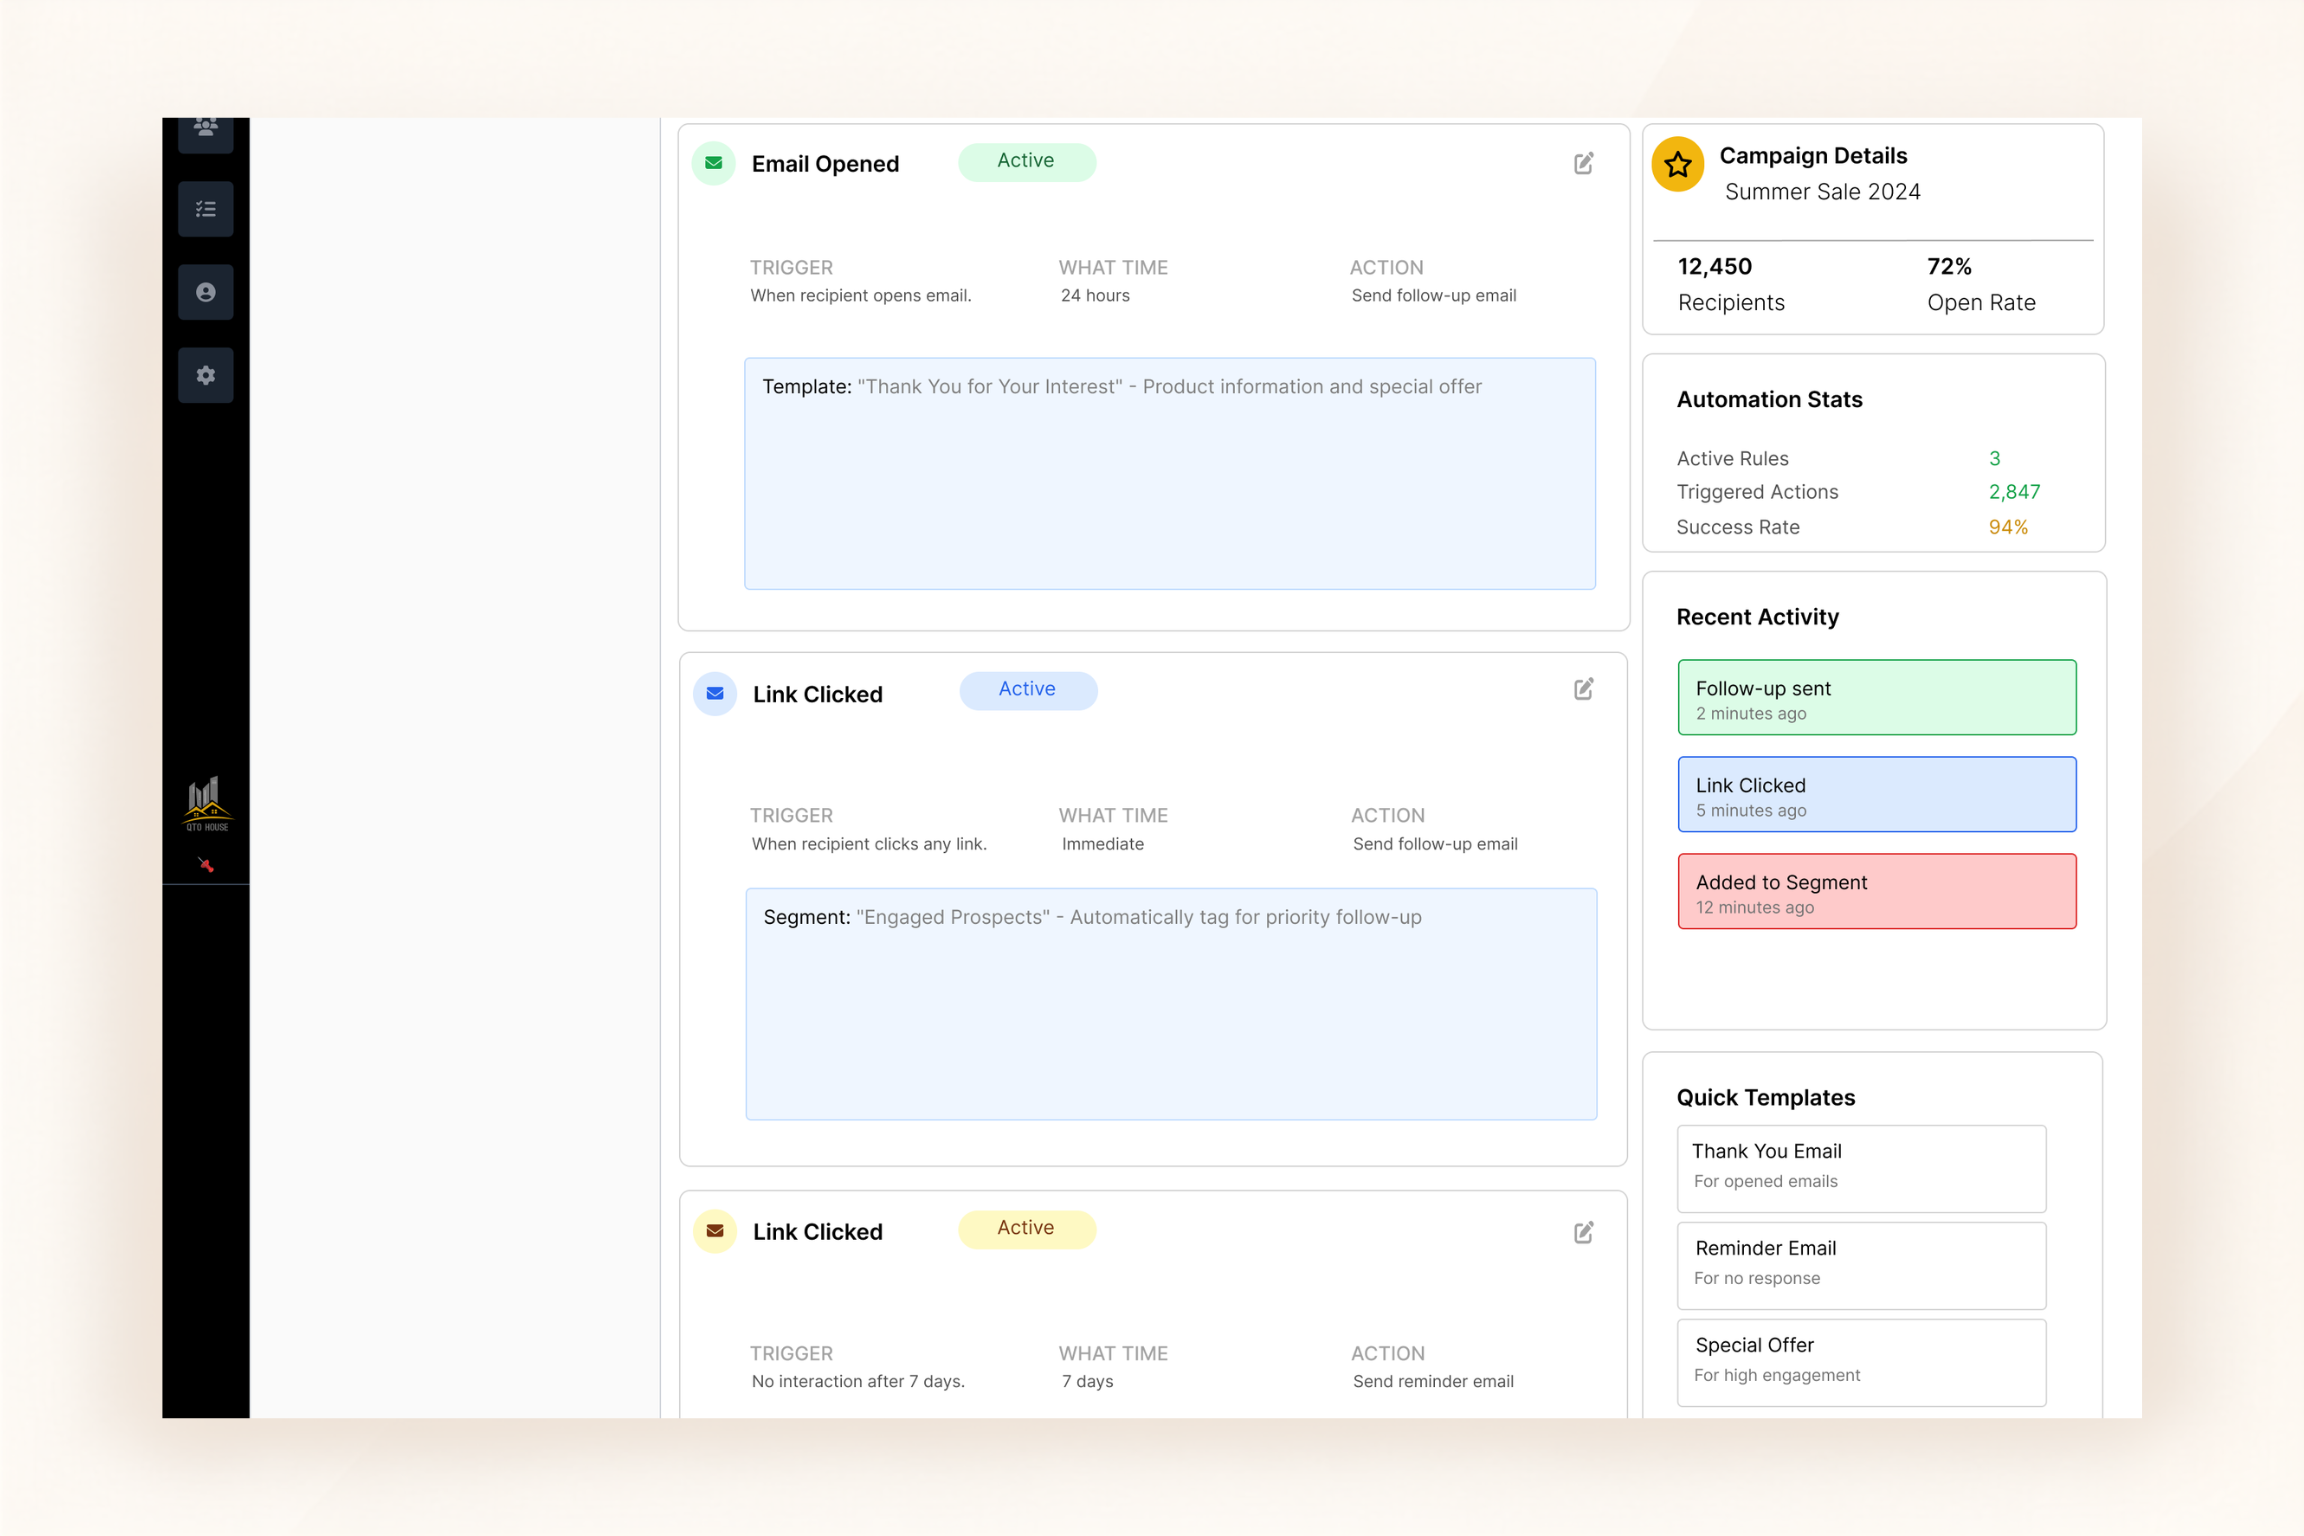Click 'When recipient opens email.' trigger text
2304x1536 pixels.
click(x=860, y=296)
